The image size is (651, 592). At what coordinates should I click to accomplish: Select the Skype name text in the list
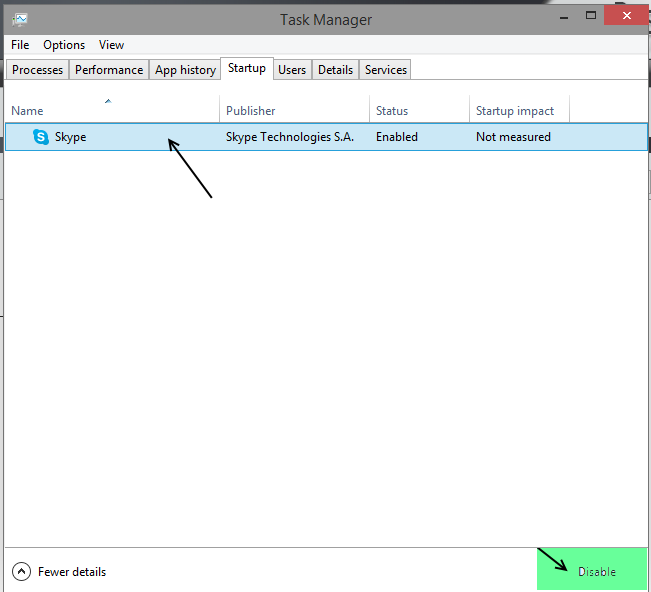click(71, 137)
